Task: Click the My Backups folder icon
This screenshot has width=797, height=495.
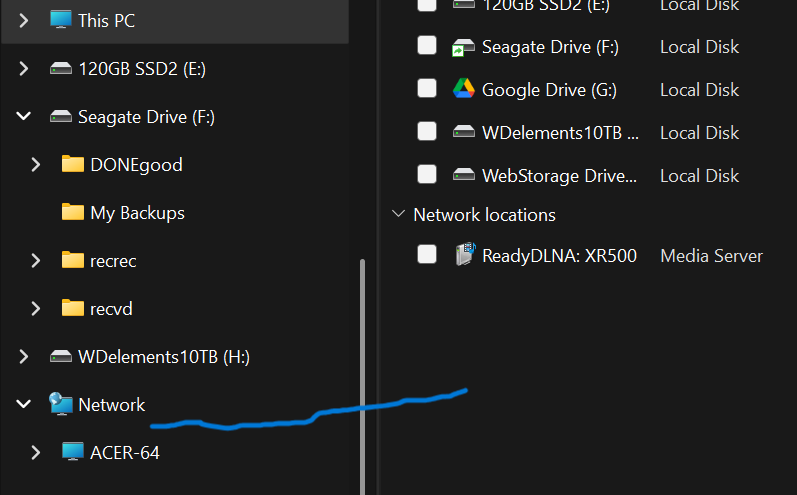Action: coord(73,212)
